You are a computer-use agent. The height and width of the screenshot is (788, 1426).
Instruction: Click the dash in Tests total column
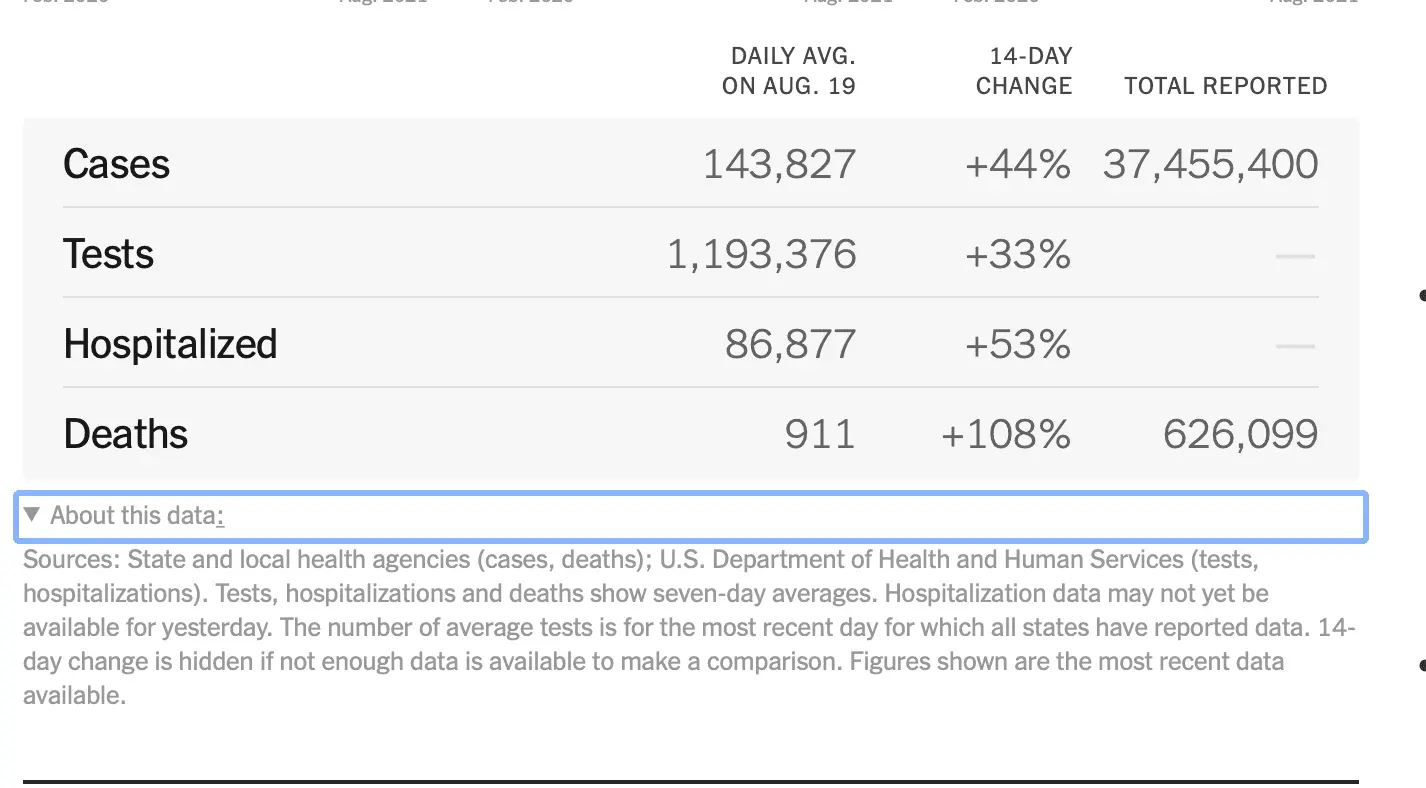coord(1295,257)
